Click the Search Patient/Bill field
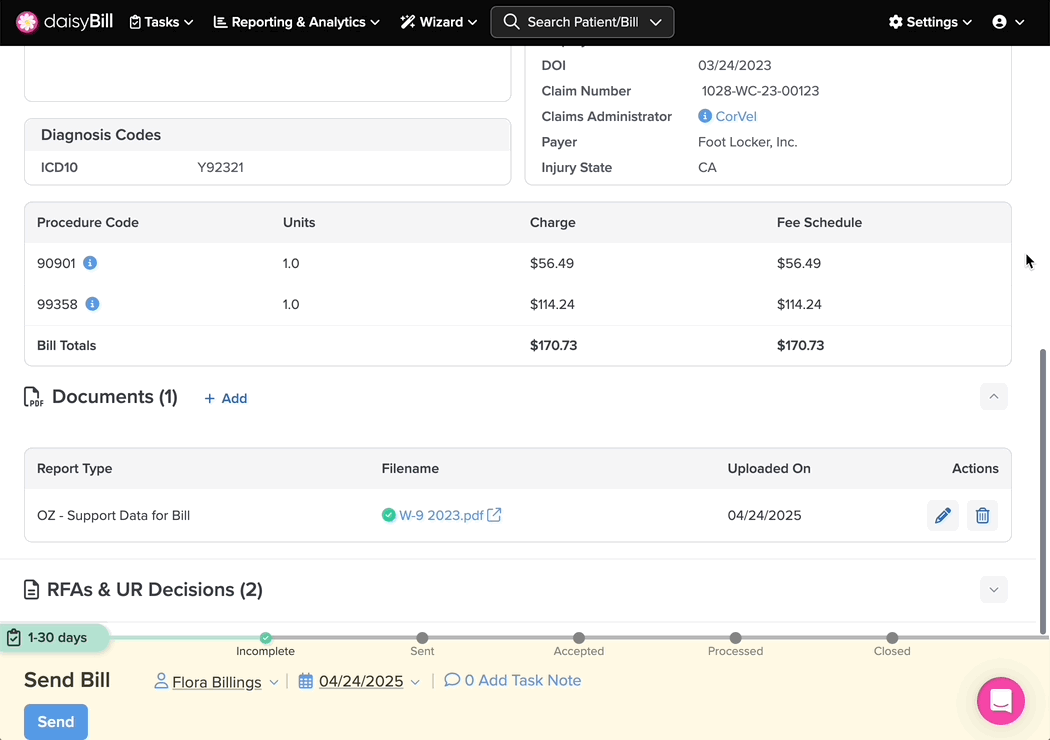Screen dimensions: 1050x740 [582, 22]
